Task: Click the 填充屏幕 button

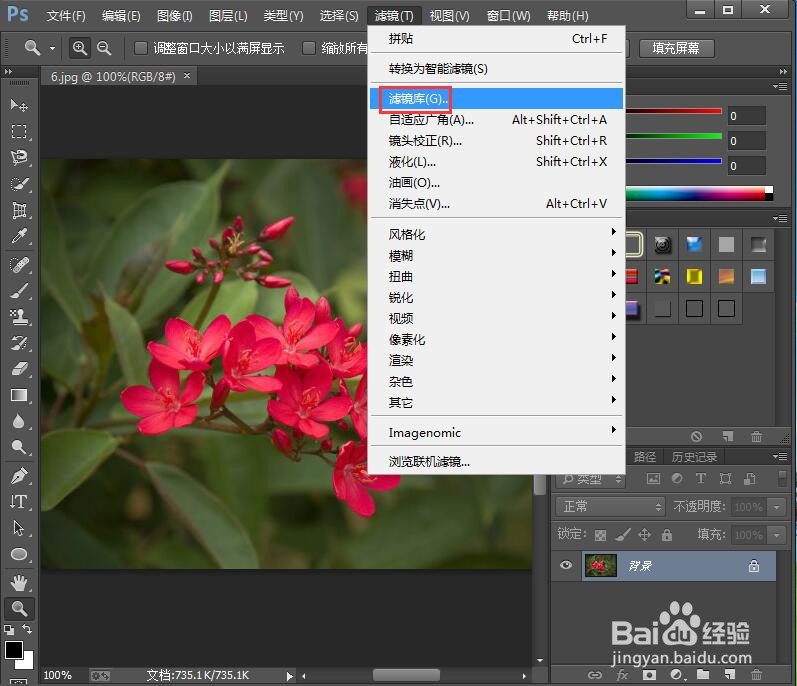Action: (677, 48)
